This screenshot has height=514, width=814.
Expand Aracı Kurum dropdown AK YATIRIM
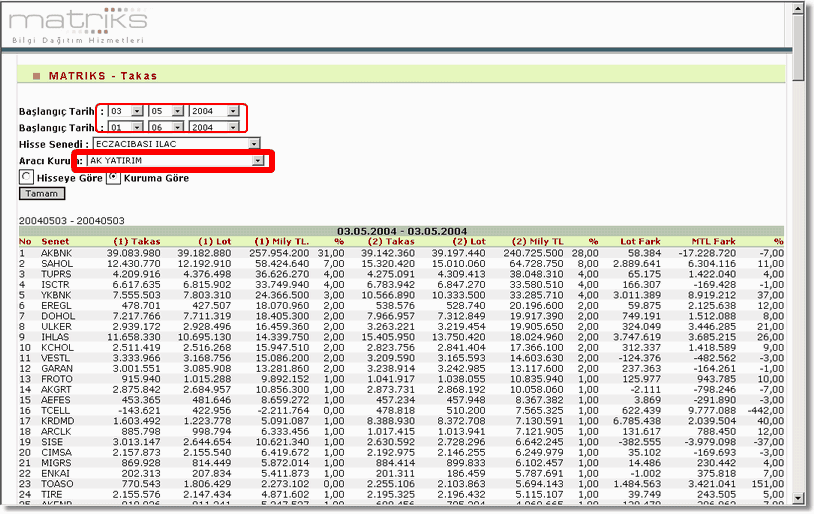(176, 160)
